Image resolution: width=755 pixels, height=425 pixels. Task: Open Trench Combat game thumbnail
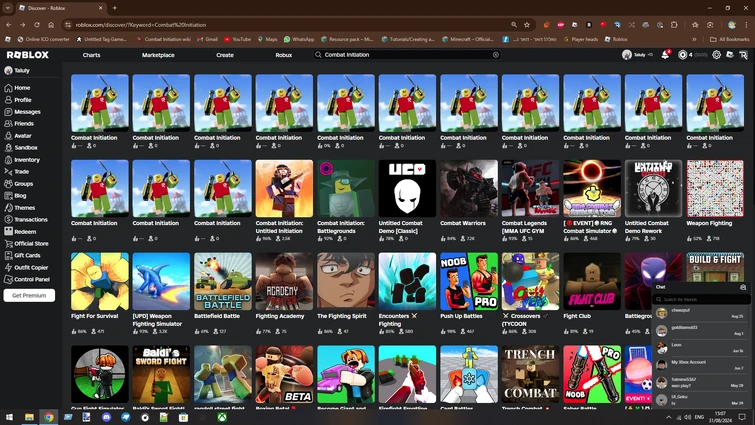530,373
